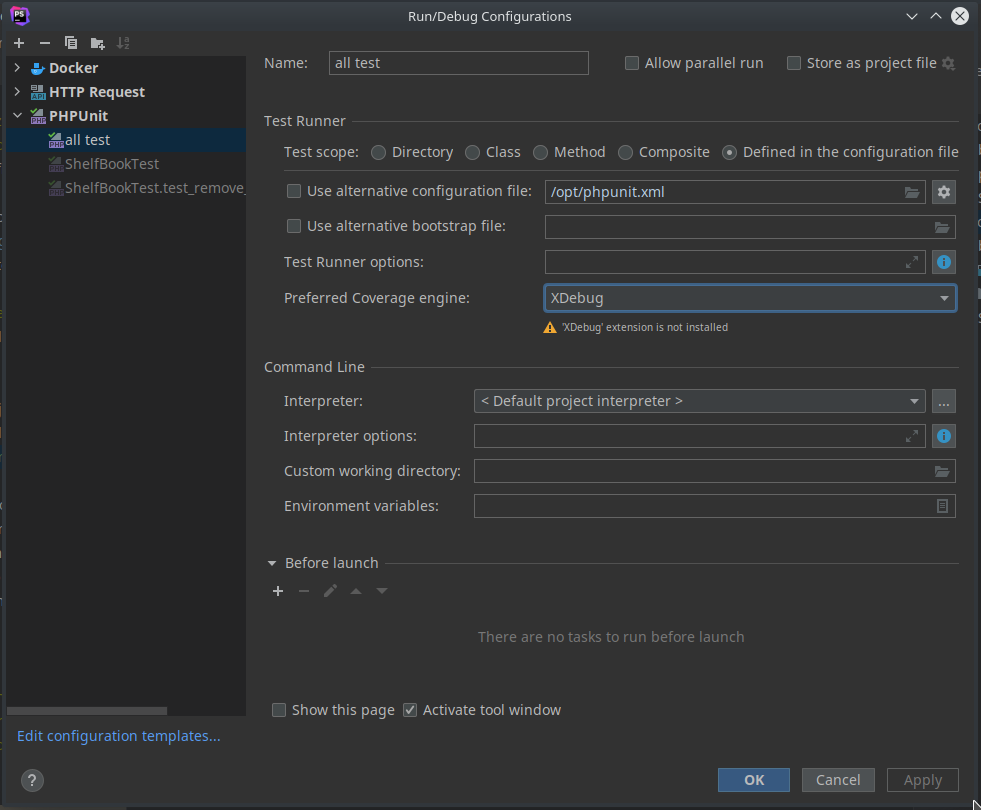This screenshot has width=981, height=810.
Task: Select the 'all test' configuration
Action: (x=126, y=140)
